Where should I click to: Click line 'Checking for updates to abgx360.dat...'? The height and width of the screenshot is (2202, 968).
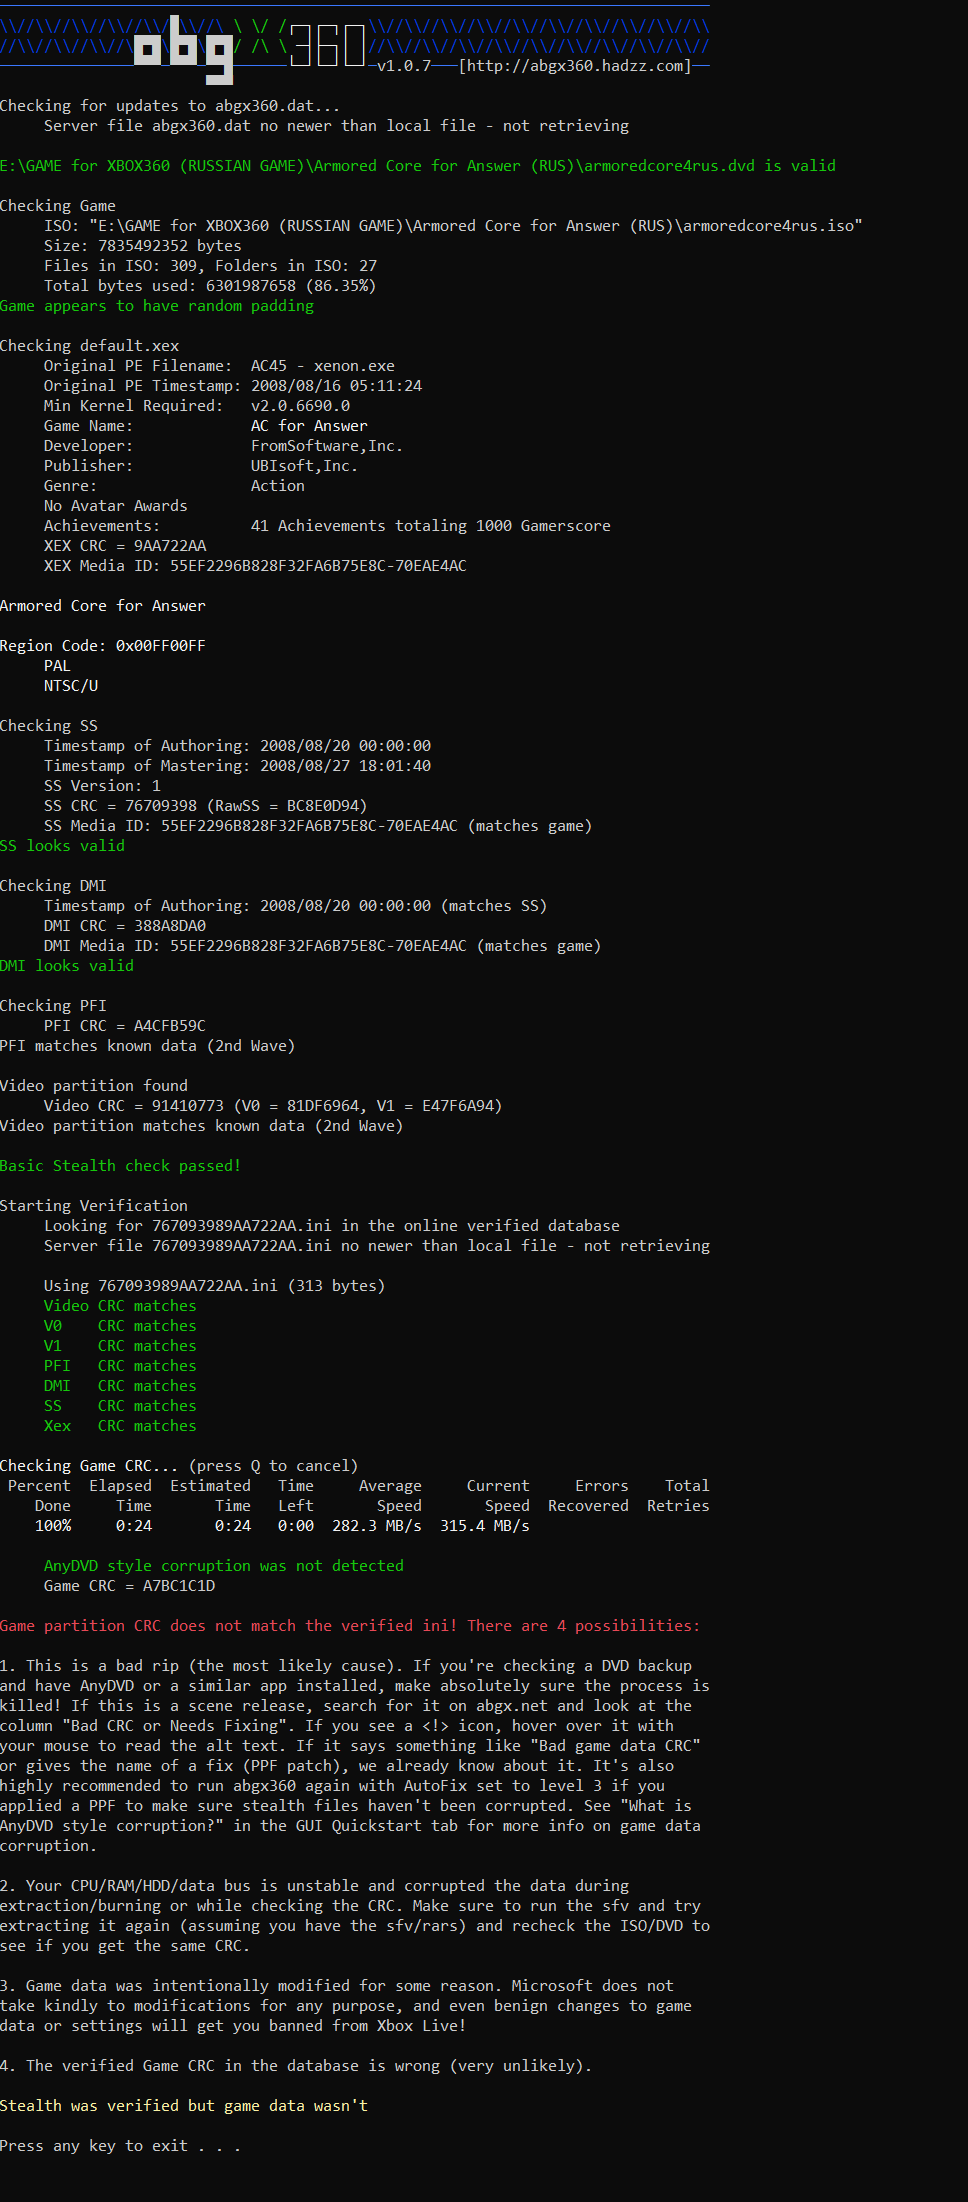click(170, 106)
